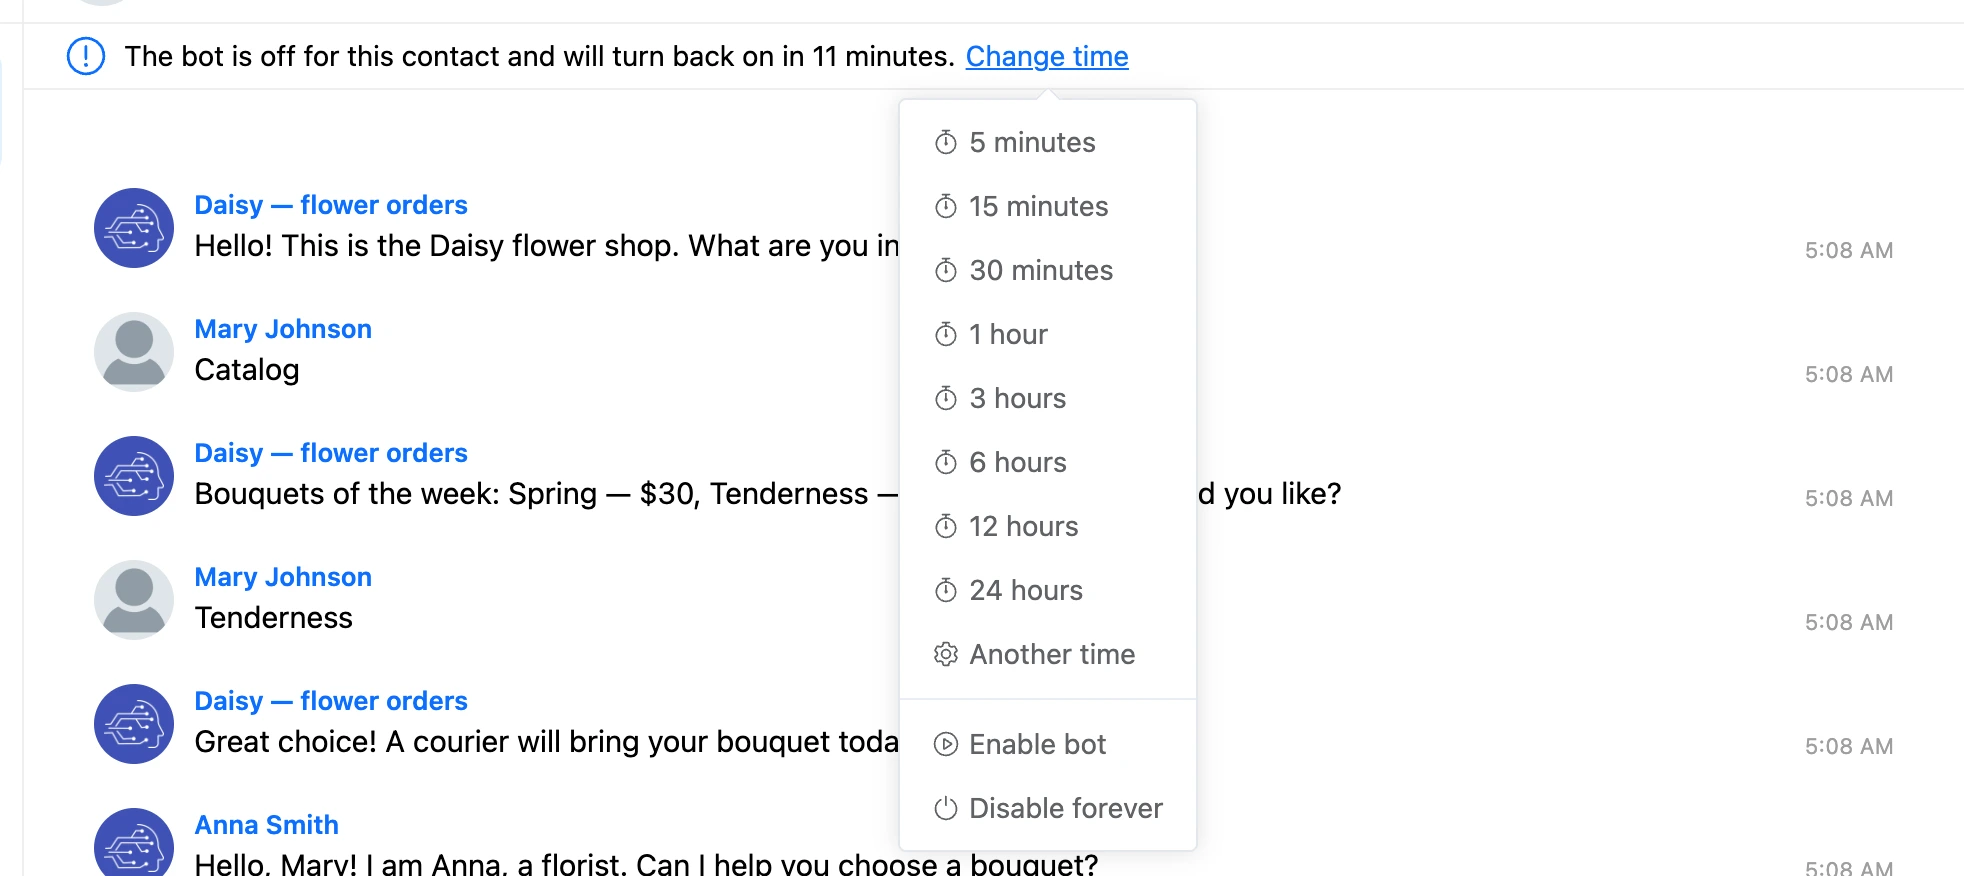Open the sender name above Bouquets of the week
Image resolution: width=1964 pixels, height=876 pixels.
[x=331, y=453]
